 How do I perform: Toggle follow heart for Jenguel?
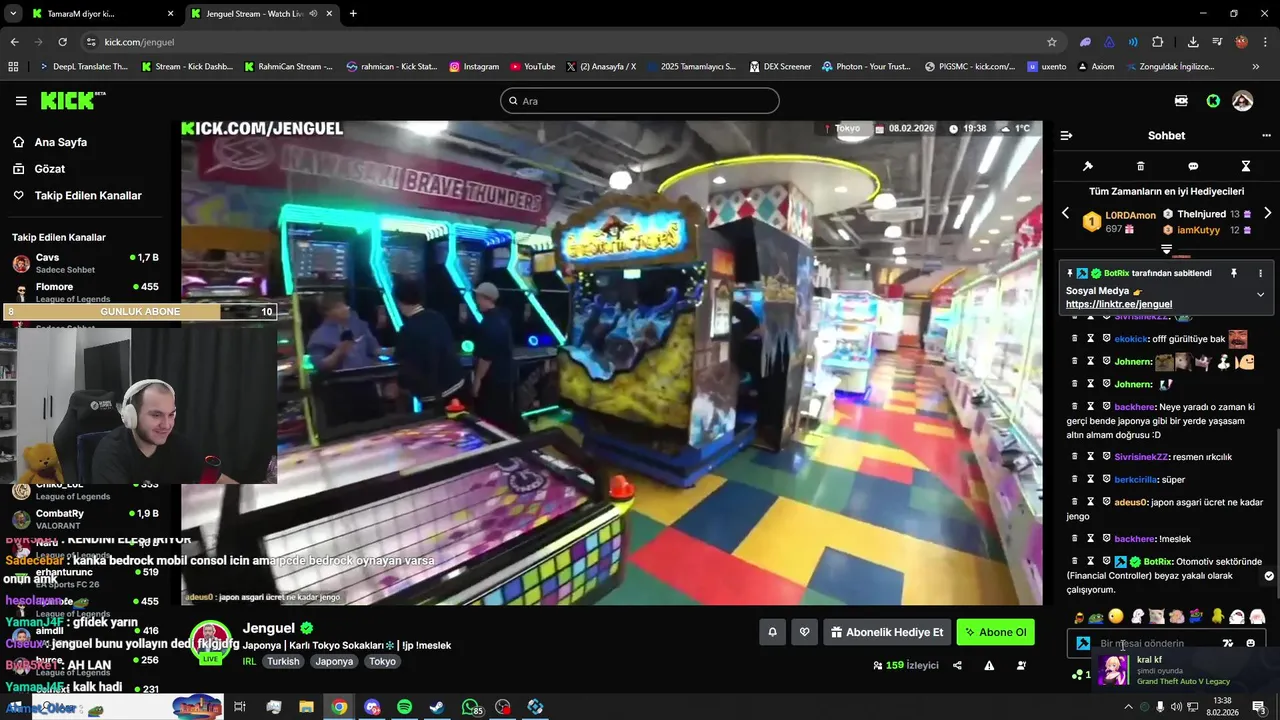pos(804,632)
